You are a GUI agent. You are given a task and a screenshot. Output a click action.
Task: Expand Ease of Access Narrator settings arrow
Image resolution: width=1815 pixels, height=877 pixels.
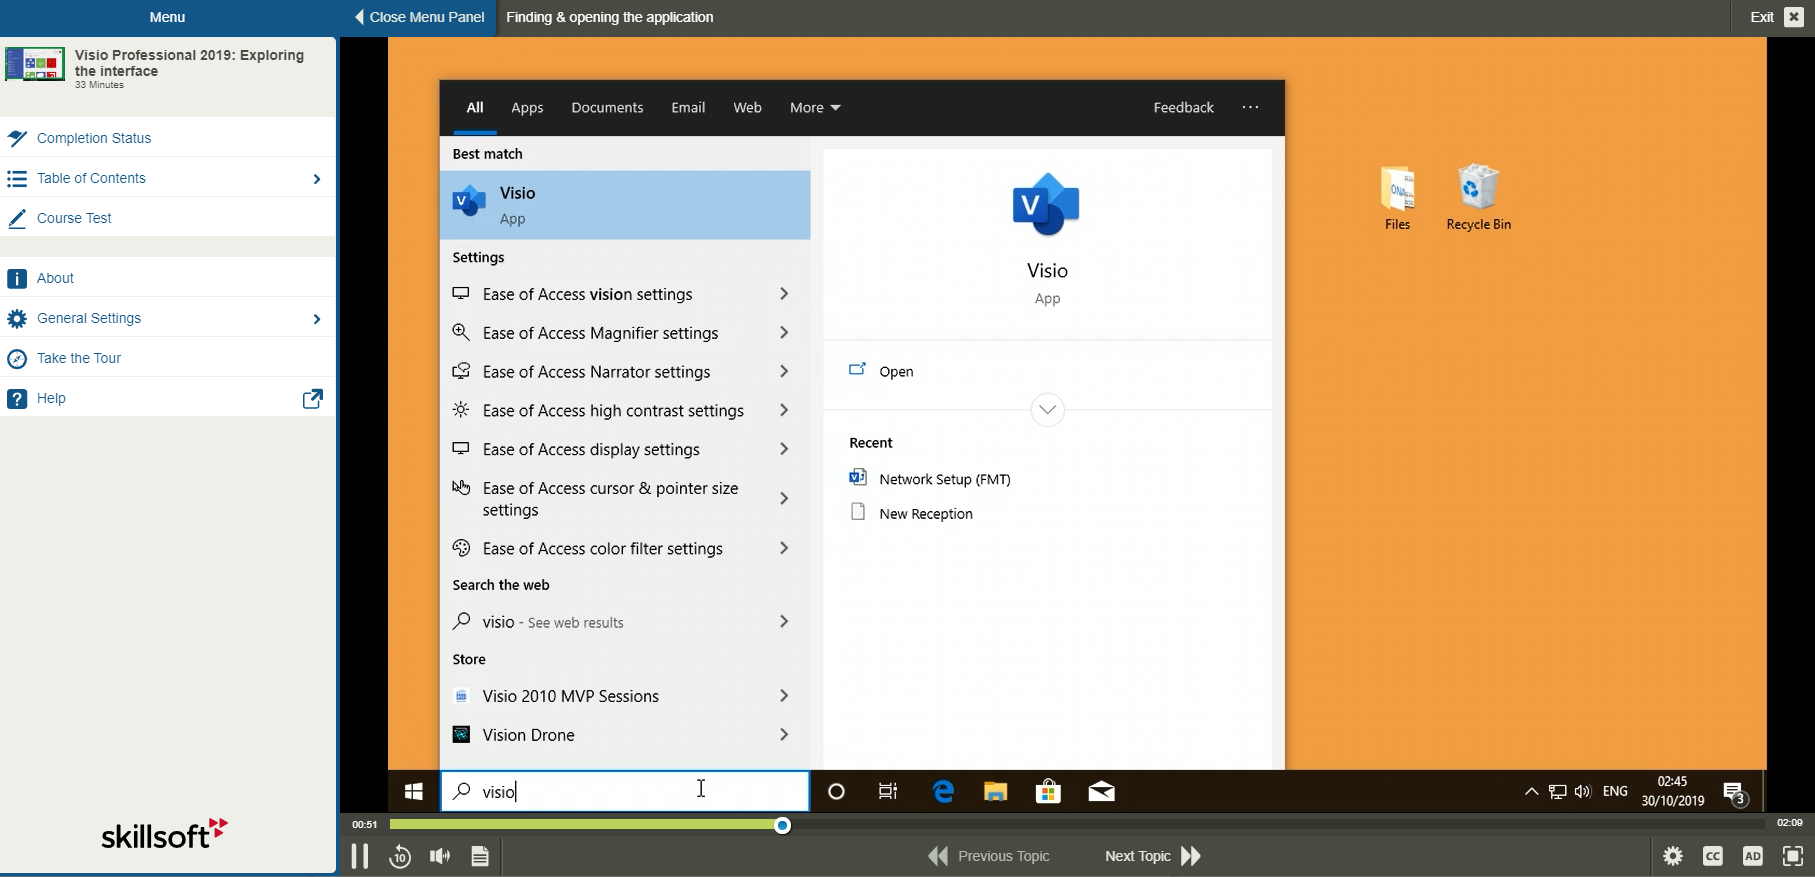(x=784, y=372)
